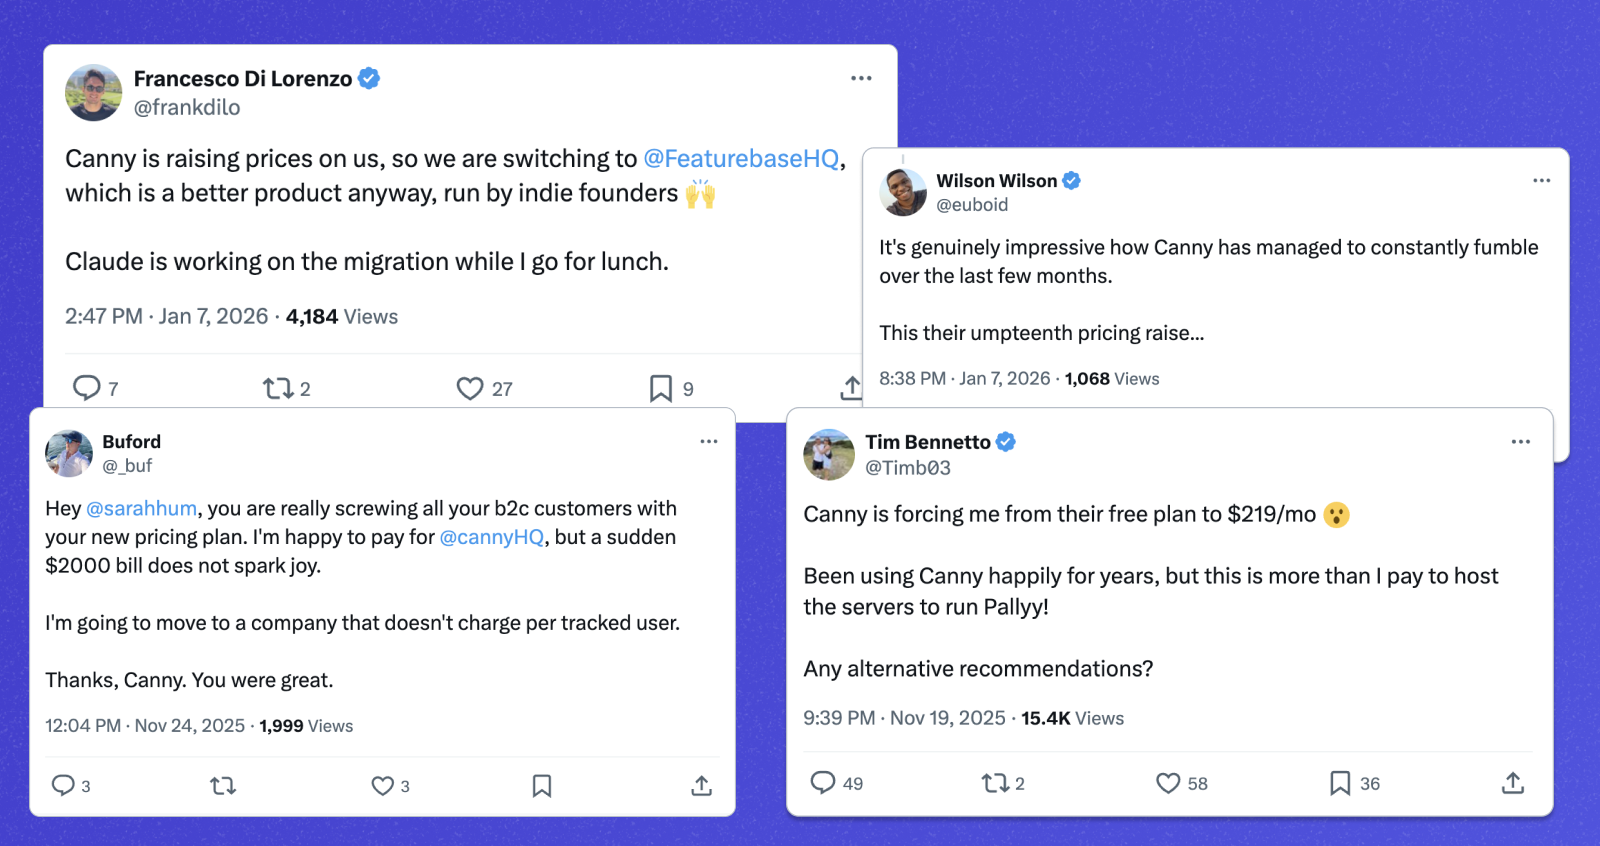Open the more options menu on Tim Bennetto's tweet

(x=1521, y=441)
